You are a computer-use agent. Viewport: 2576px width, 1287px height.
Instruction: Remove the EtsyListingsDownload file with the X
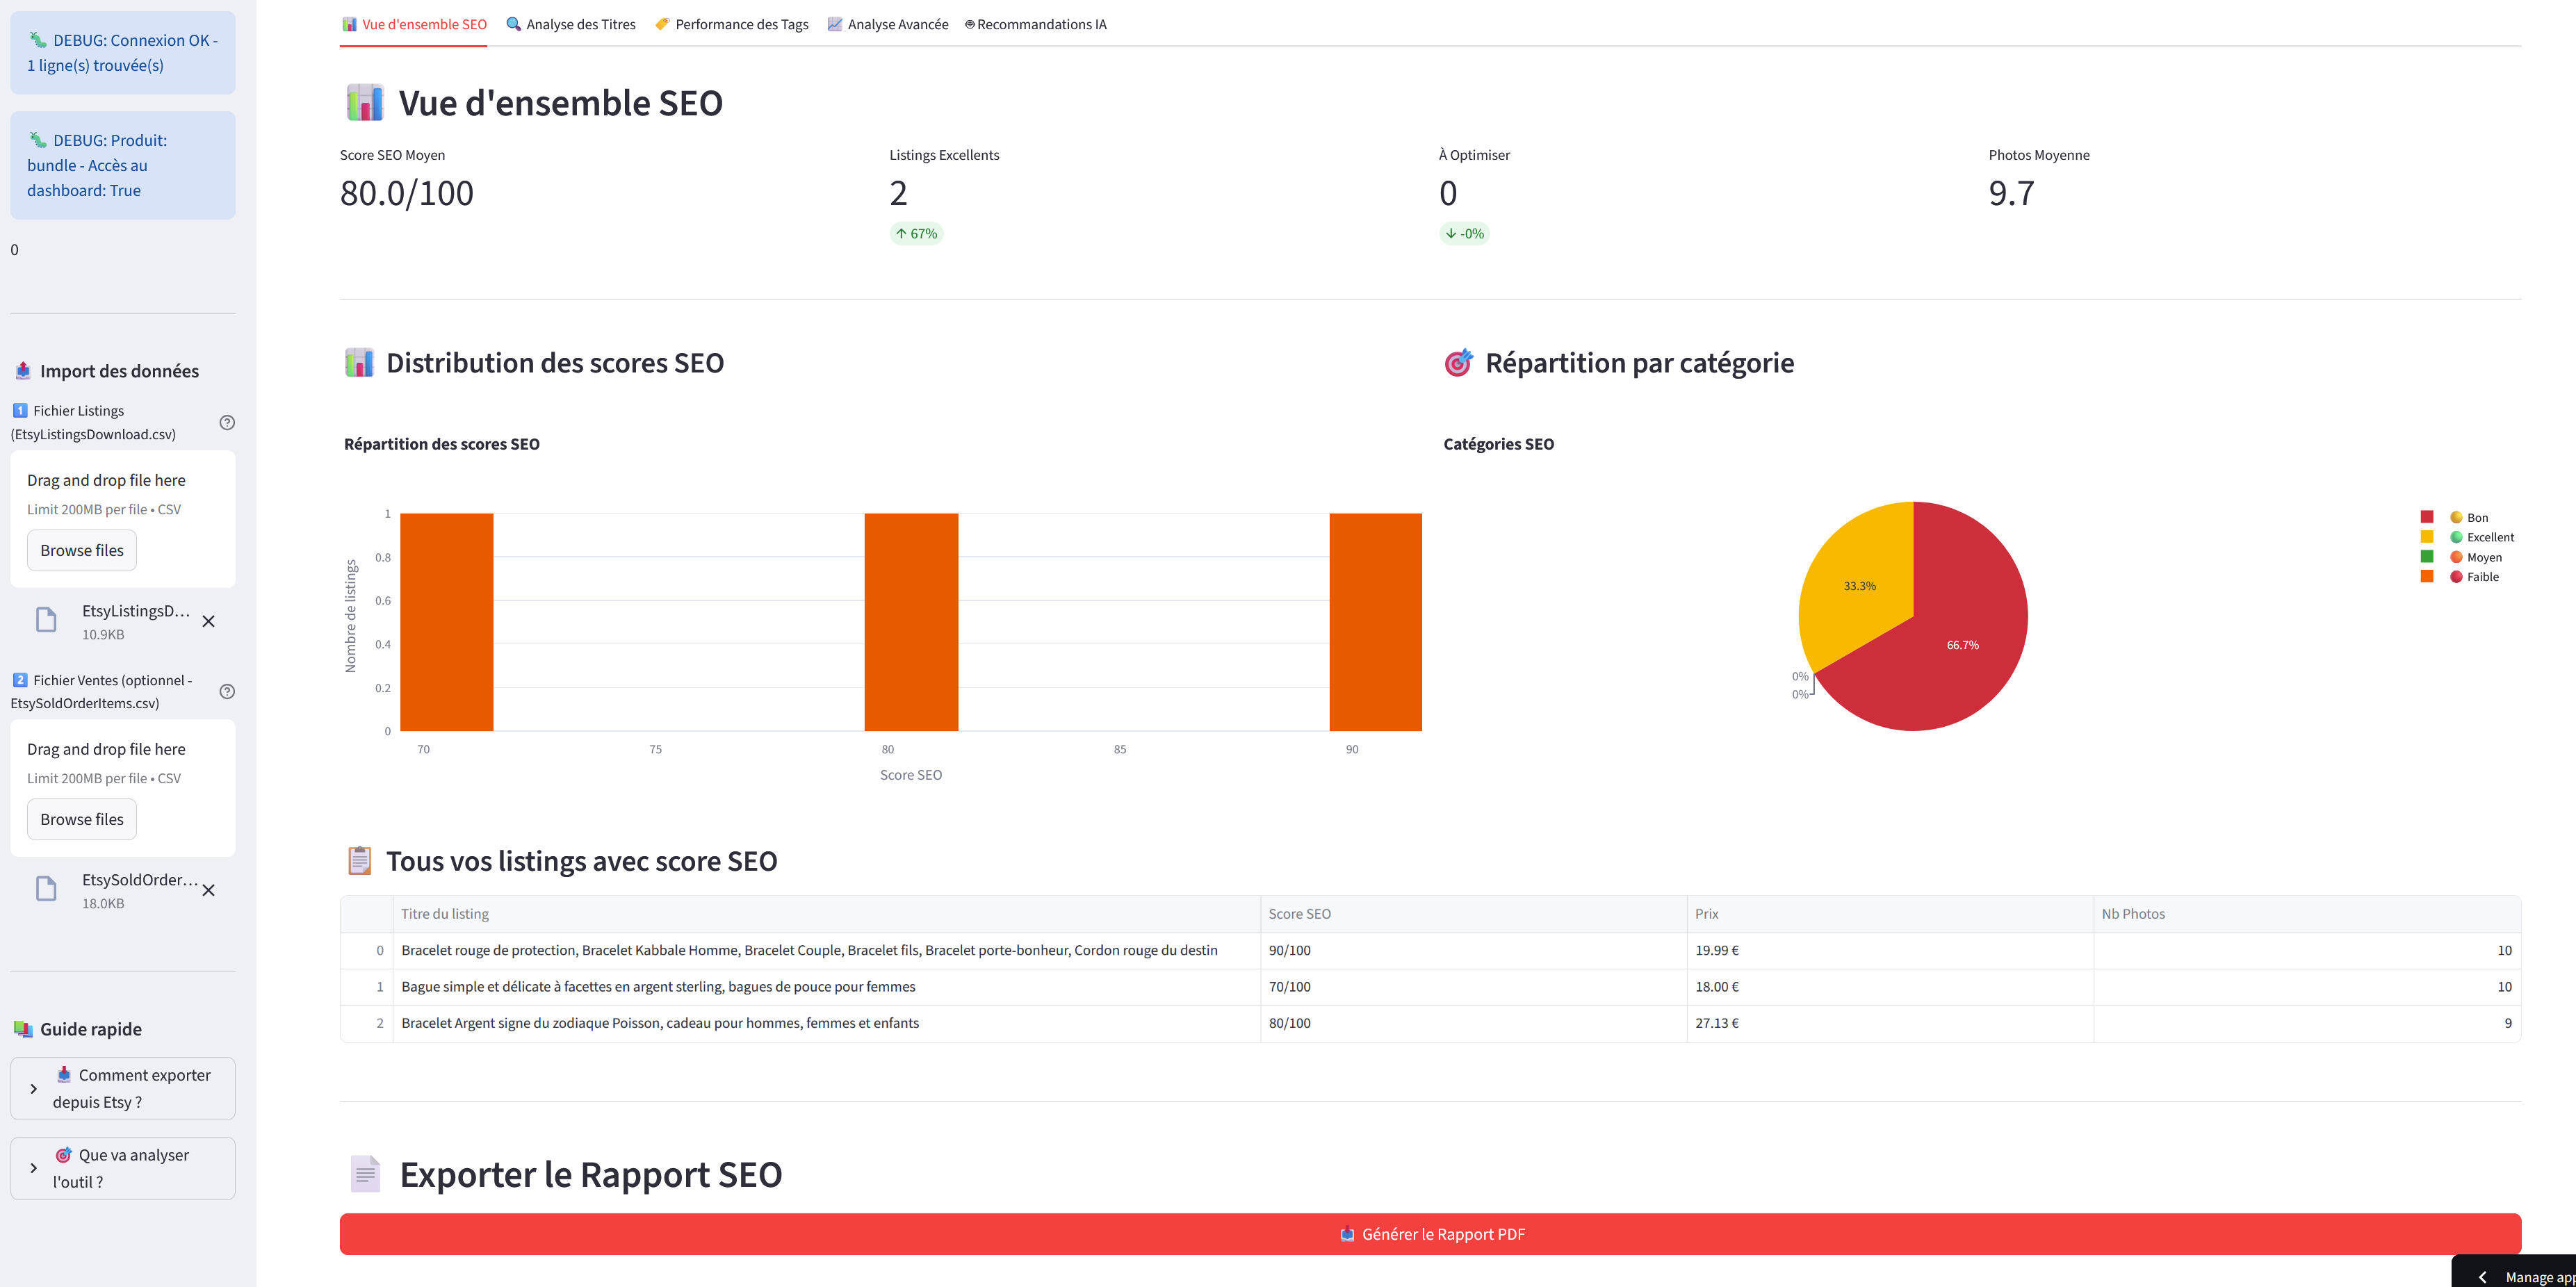point(209,620)
